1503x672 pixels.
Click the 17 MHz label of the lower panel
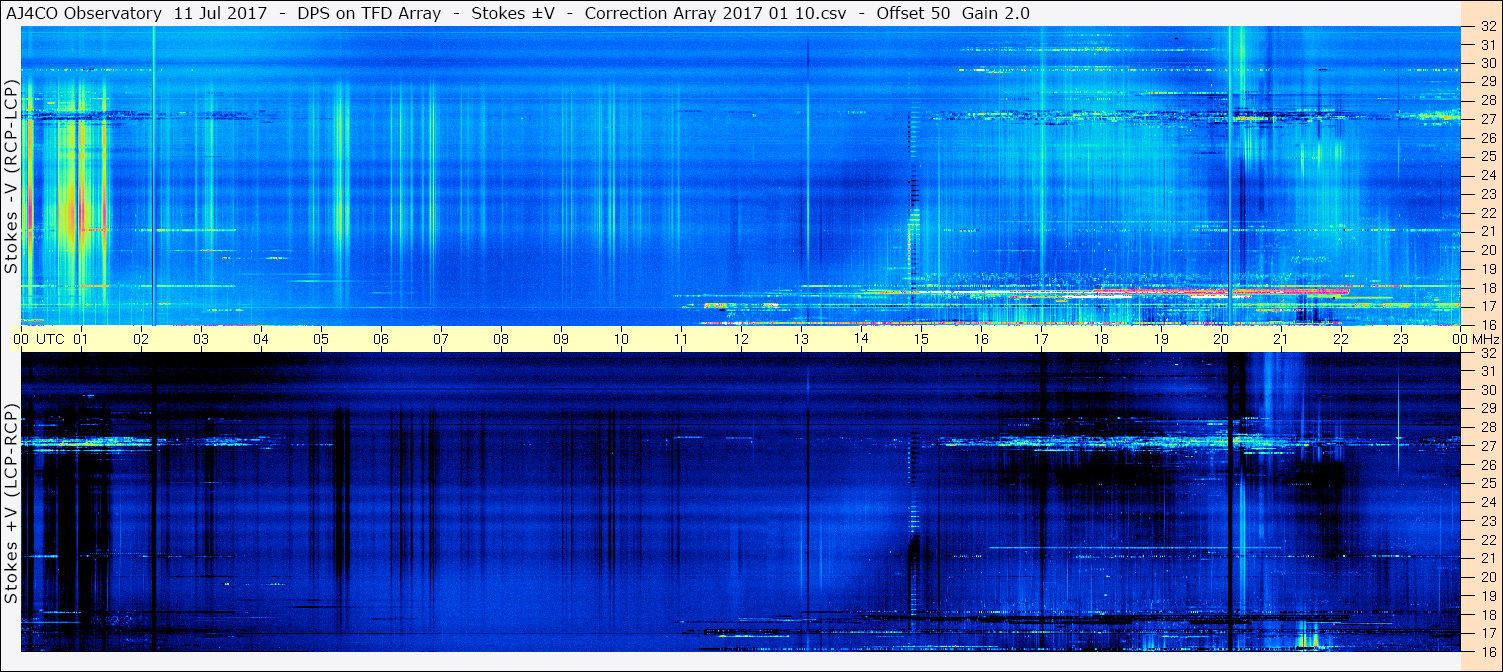click(x=1487, y=633)
